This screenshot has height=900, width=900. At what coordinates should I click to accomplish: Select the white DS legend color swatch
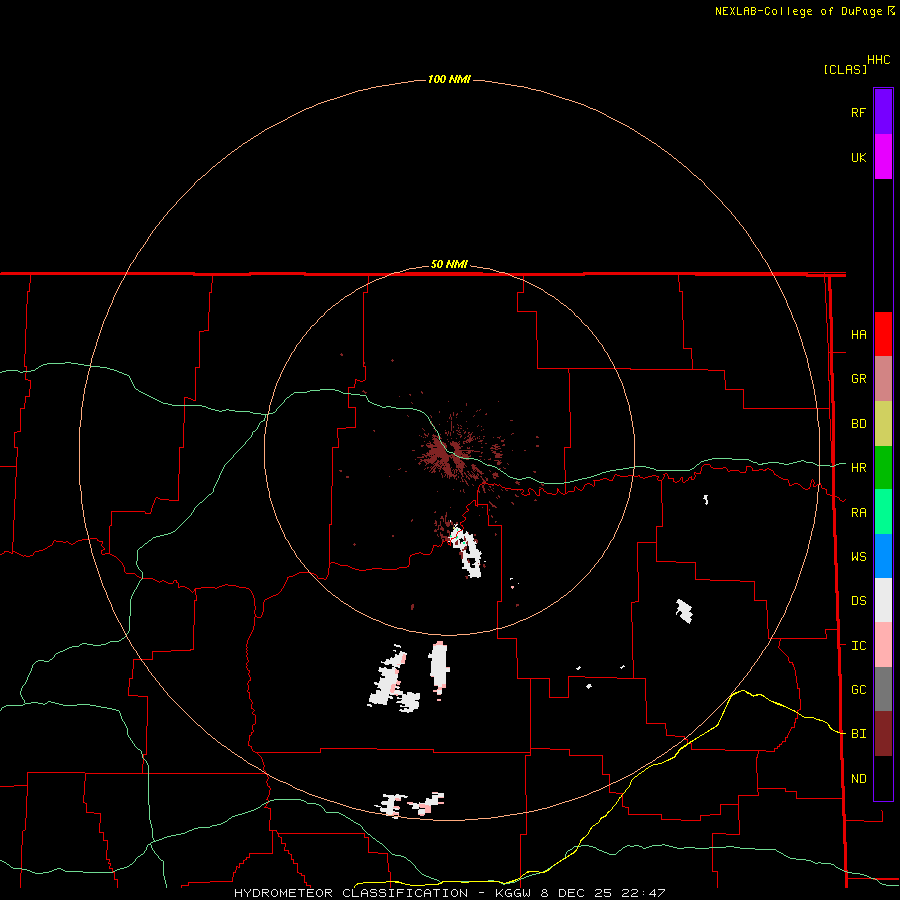[883, 600]
